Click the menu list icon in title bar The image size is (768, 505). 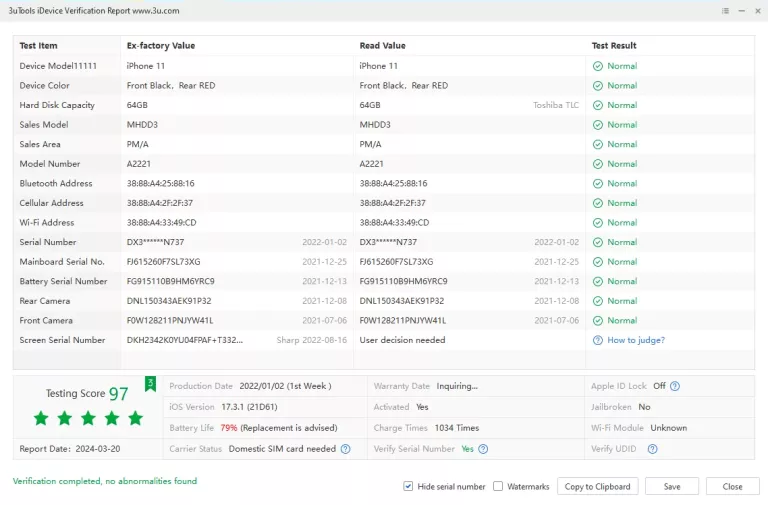pos(725,11)
